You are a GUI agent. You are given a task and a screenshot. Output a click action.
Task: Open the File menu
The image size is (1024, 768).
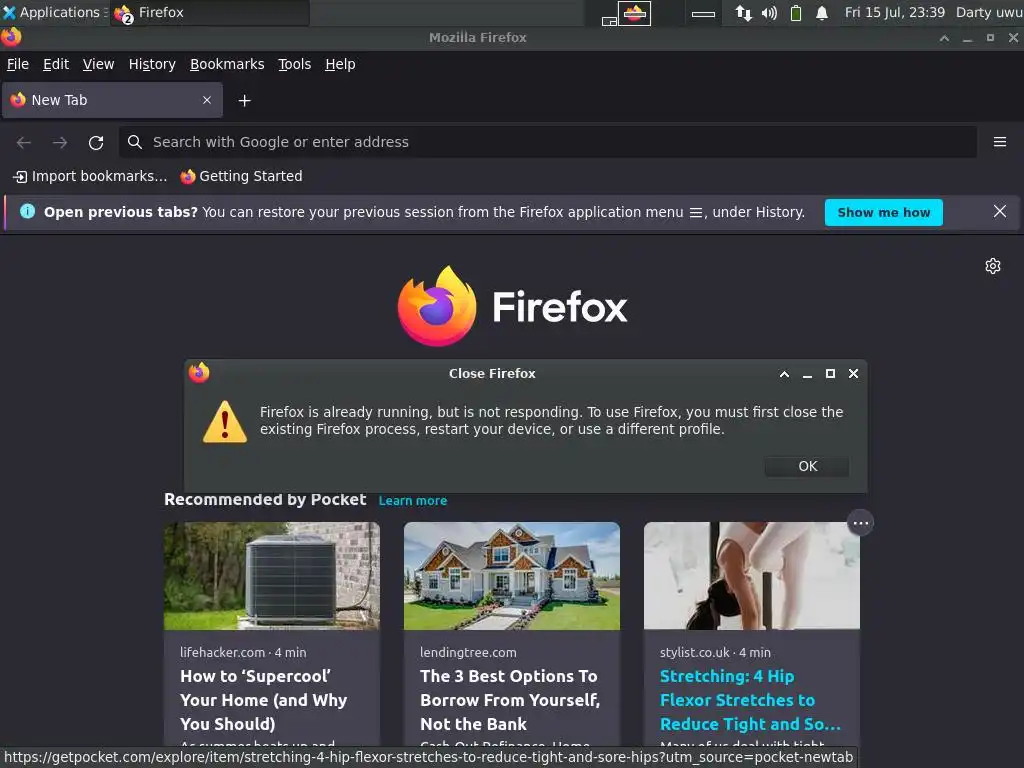pos(18,64)
